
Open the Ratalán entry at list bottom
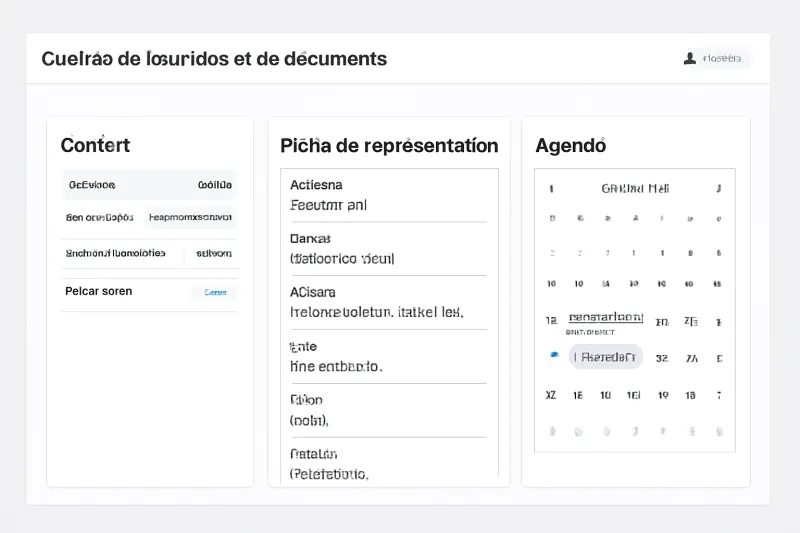click(x=388, y=464)
